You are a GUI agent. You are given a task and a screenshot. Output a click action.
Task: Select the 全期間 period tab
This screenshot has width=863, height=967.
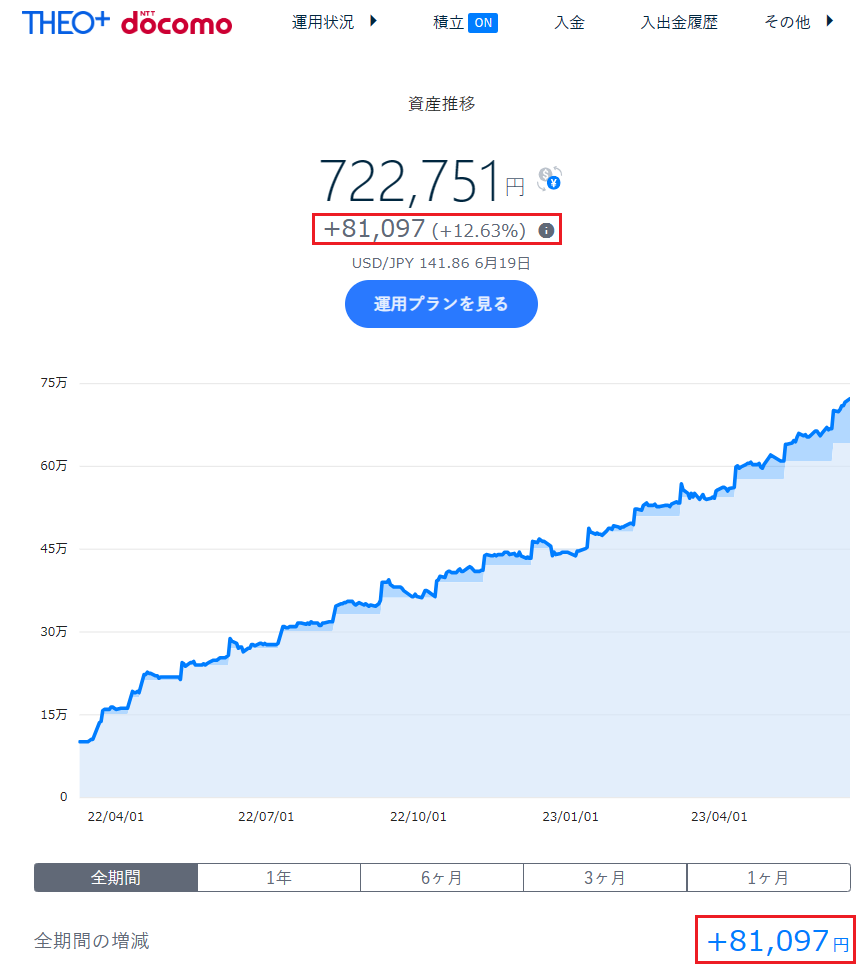(116, 878)
